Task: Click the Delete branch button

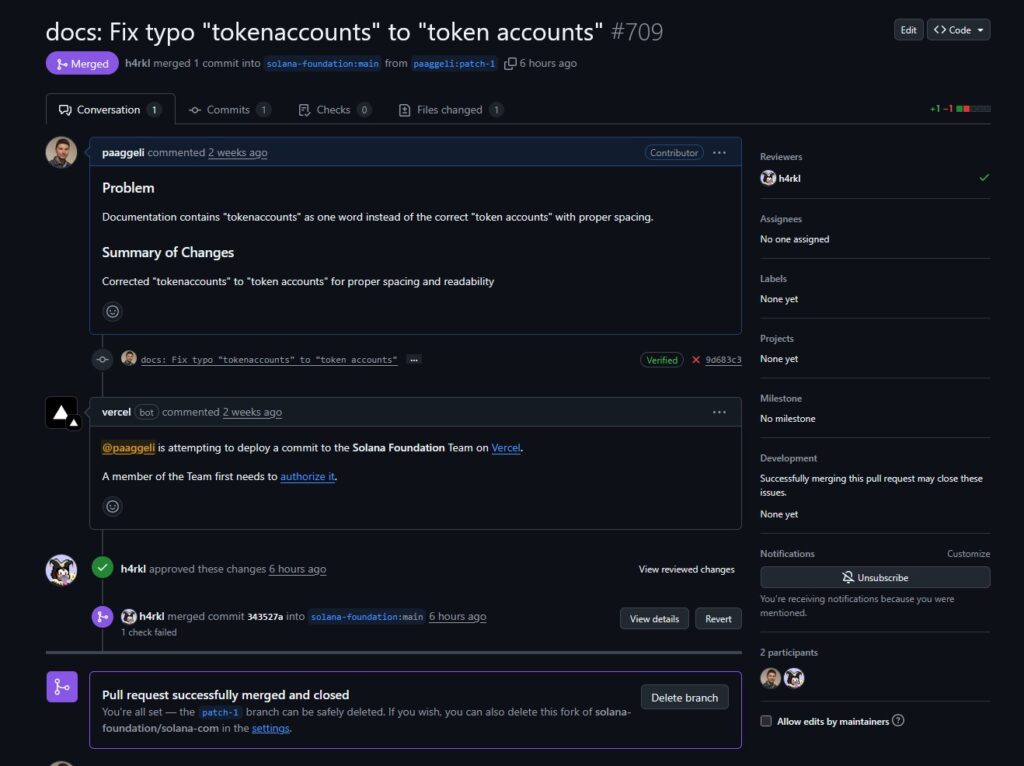Action: click(x=684, y=698)
